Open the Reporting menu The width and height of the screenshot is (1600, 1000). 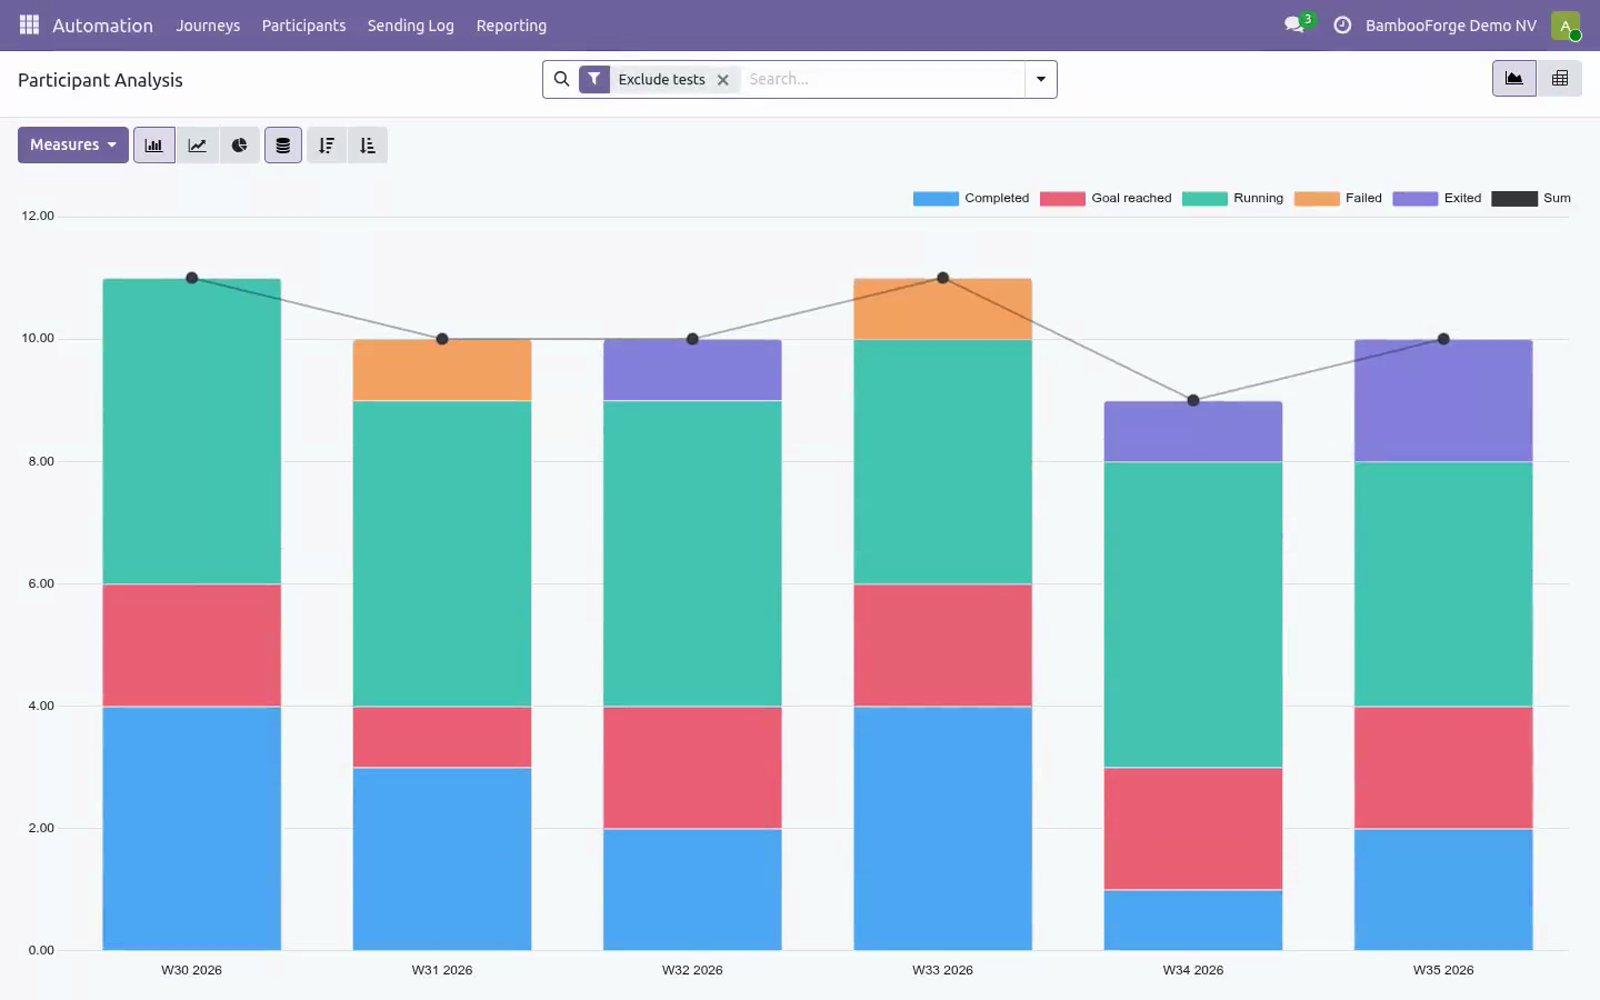coord(511,25)
